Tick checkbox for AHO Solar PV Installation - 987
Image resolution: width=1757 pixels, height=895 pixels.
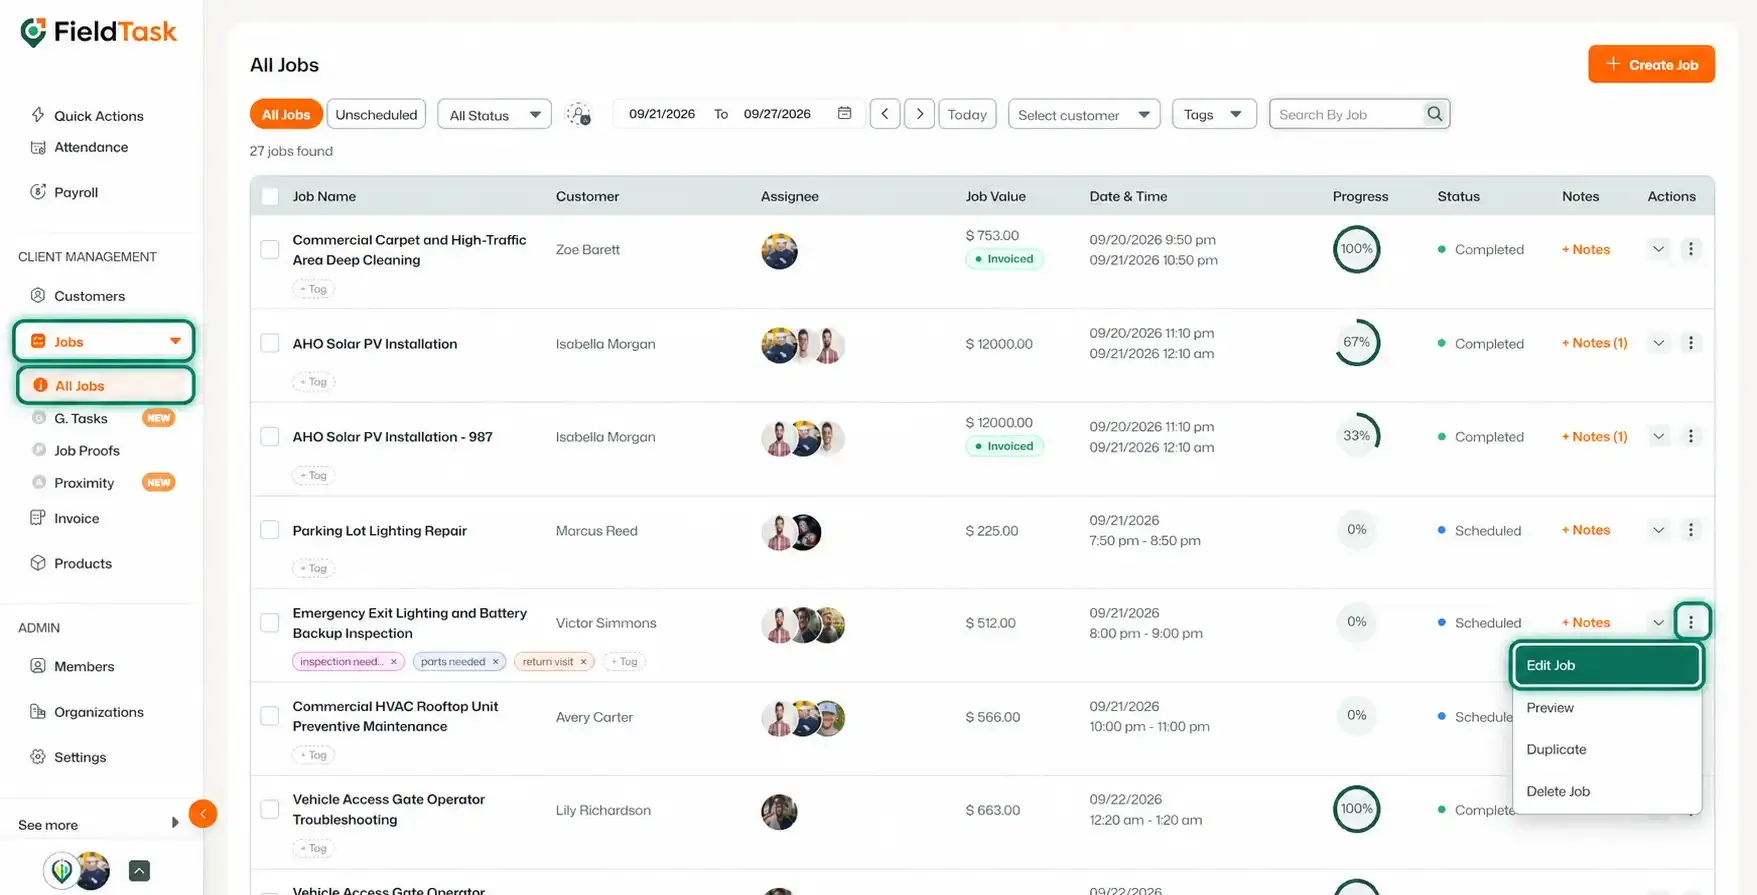pyautogui.click(x=270, y=437)
